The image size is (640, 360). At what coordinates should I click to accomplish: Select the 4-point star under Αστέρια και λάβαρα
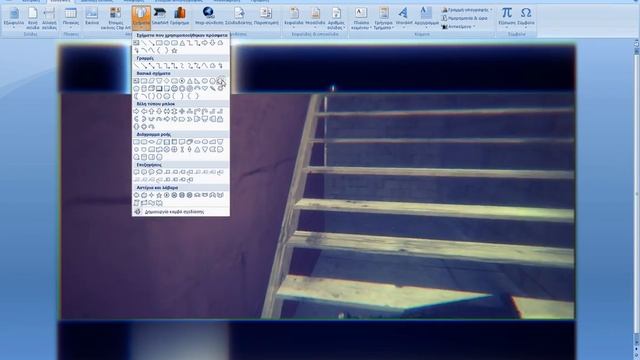click(x=151, y=195)
